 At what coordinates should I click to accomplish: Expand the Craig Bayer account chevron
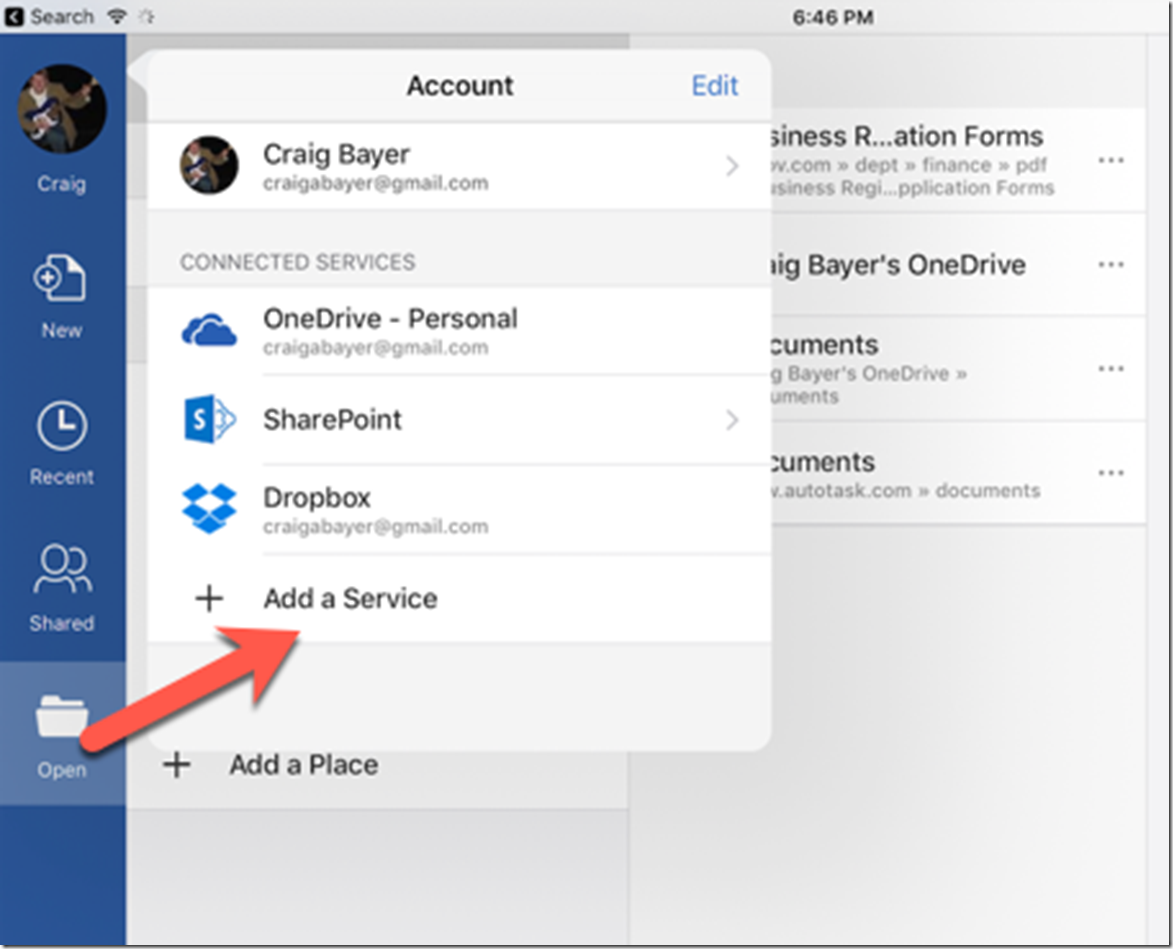click(x=732, y=165)
